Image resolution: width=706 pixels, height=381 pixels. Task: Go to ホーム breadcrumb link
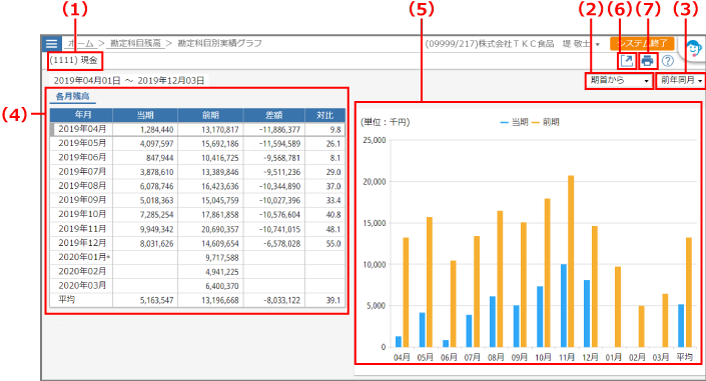[81, 43]
